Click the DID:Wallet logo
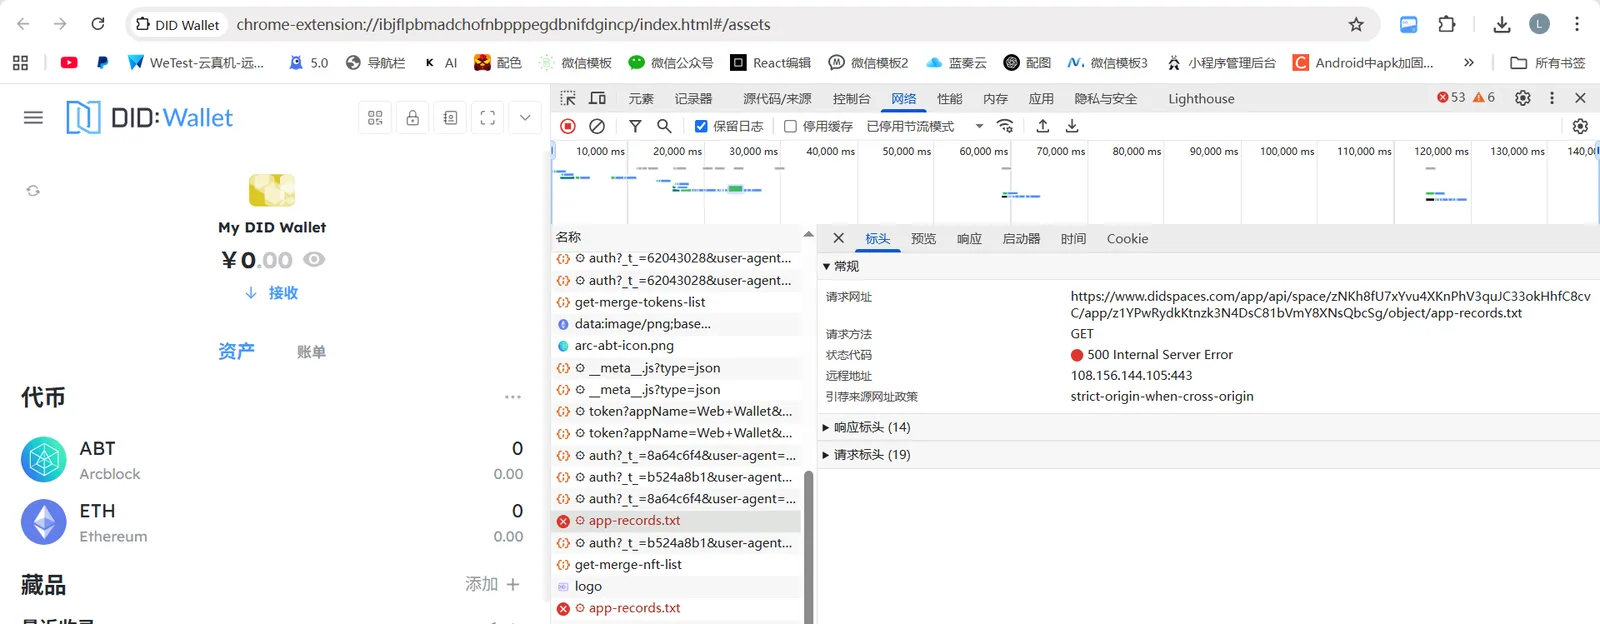This screenshot has width=1600, height=624. [150, 118]
